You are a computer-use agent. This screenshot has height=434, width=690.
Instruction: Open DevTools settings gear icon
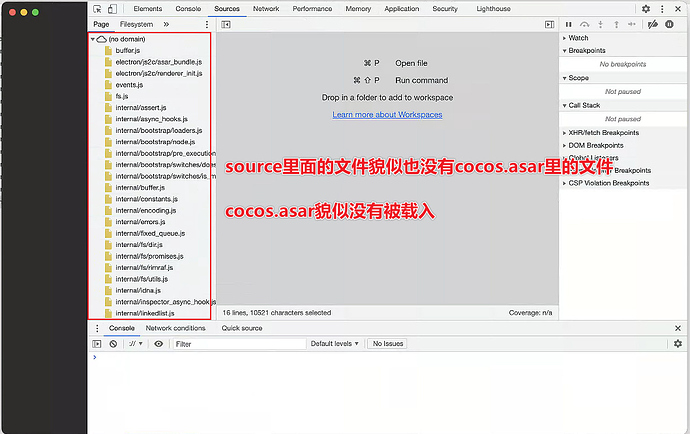pyautogui.click(x=646, y=9)
